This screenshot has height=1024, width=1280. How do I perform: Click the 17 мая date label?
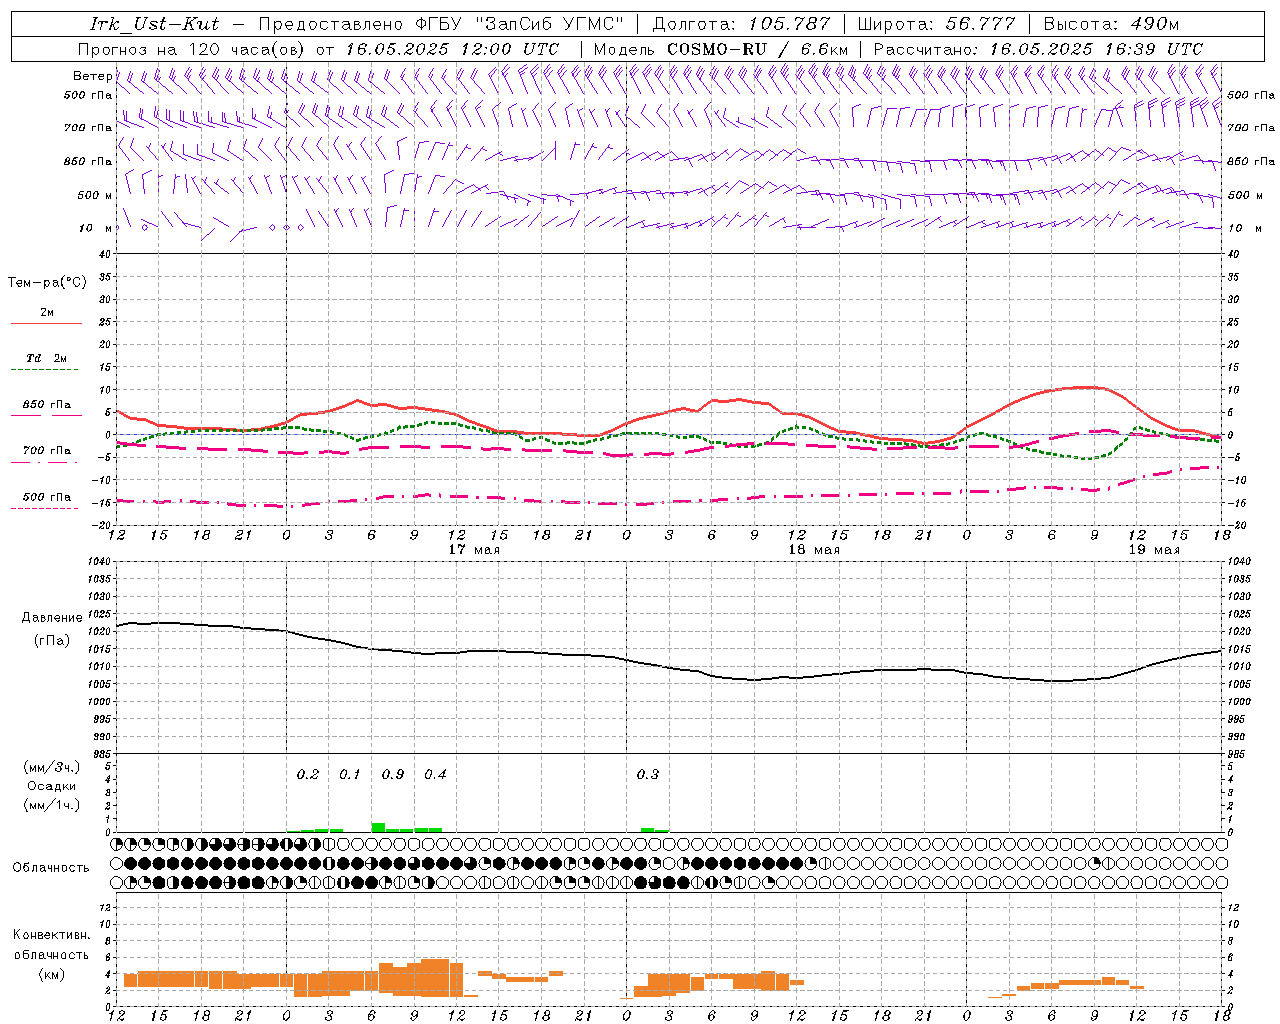(x=474, y=549)
